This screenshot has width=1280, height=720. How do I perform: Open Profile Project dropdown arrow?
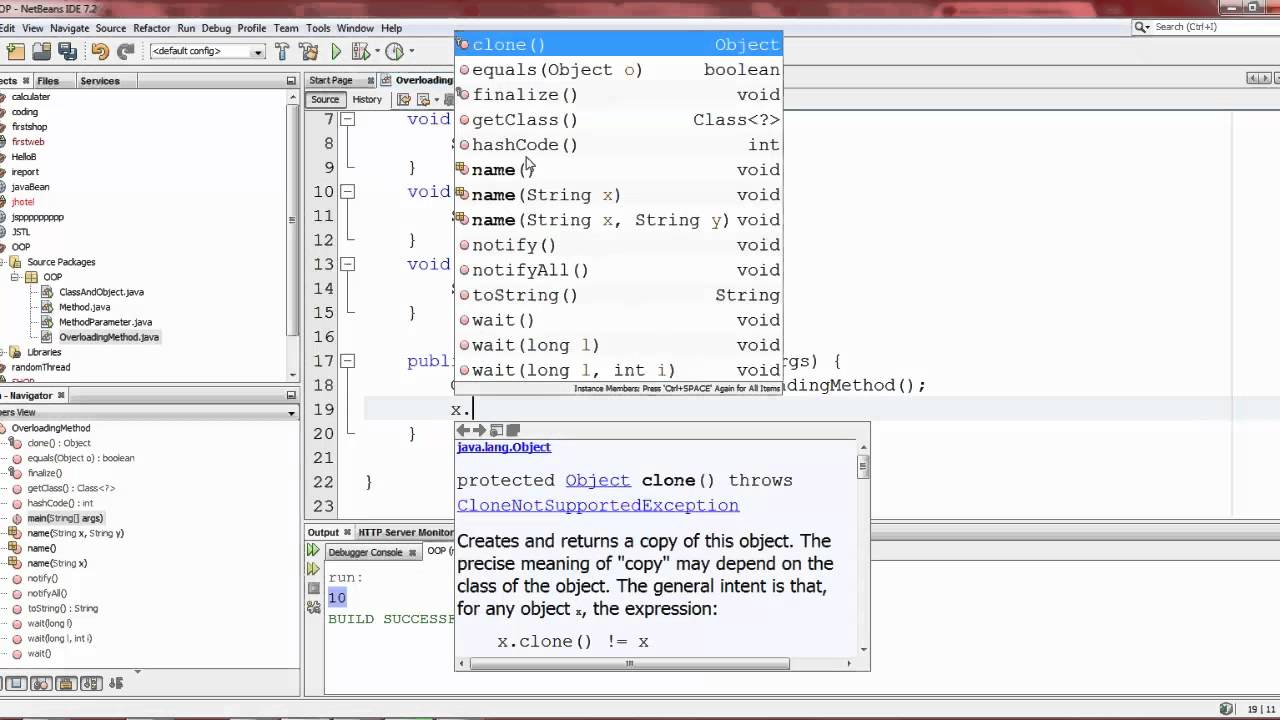point(410,51)
